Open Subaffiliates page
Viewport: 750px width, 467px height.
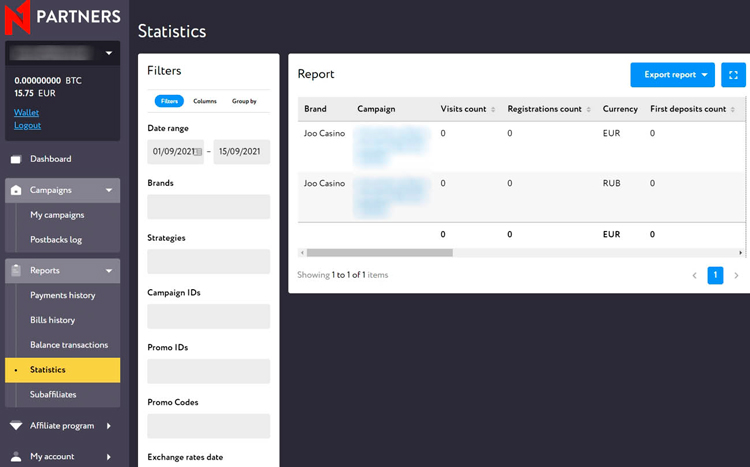point(53,395)
